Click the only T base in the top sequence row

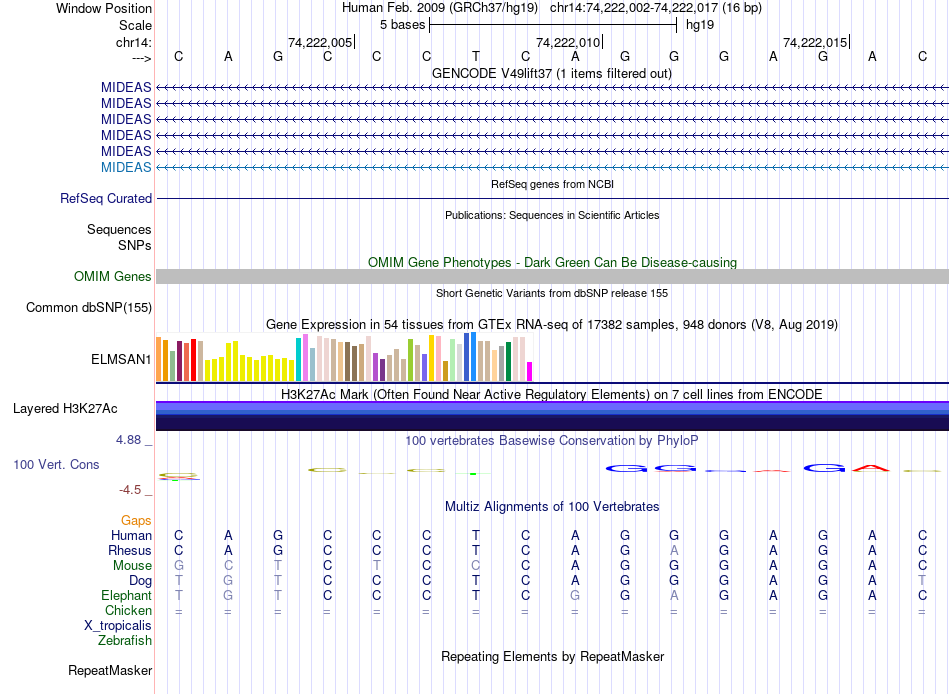click(x=476, y=56)
